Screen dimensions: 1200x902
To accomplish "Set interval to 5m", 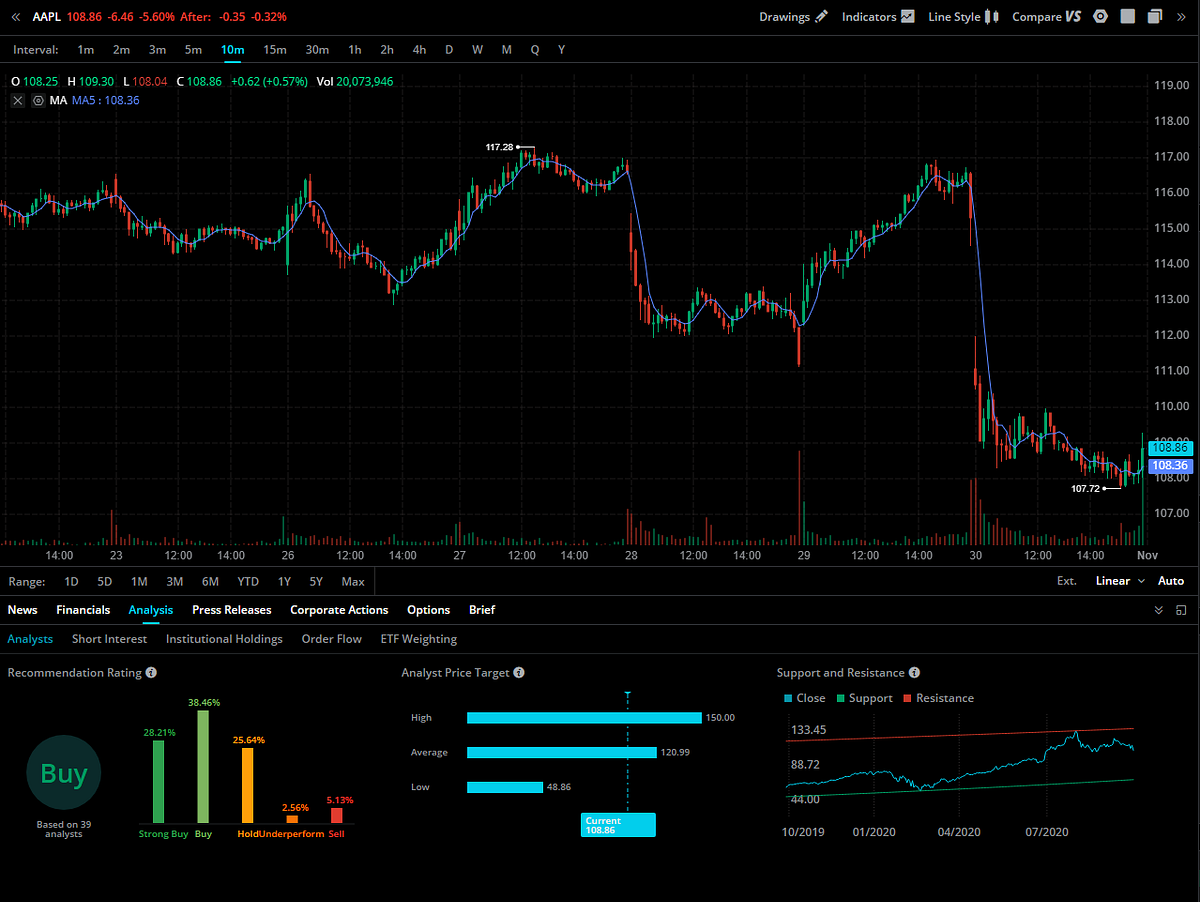I will 193,49.
